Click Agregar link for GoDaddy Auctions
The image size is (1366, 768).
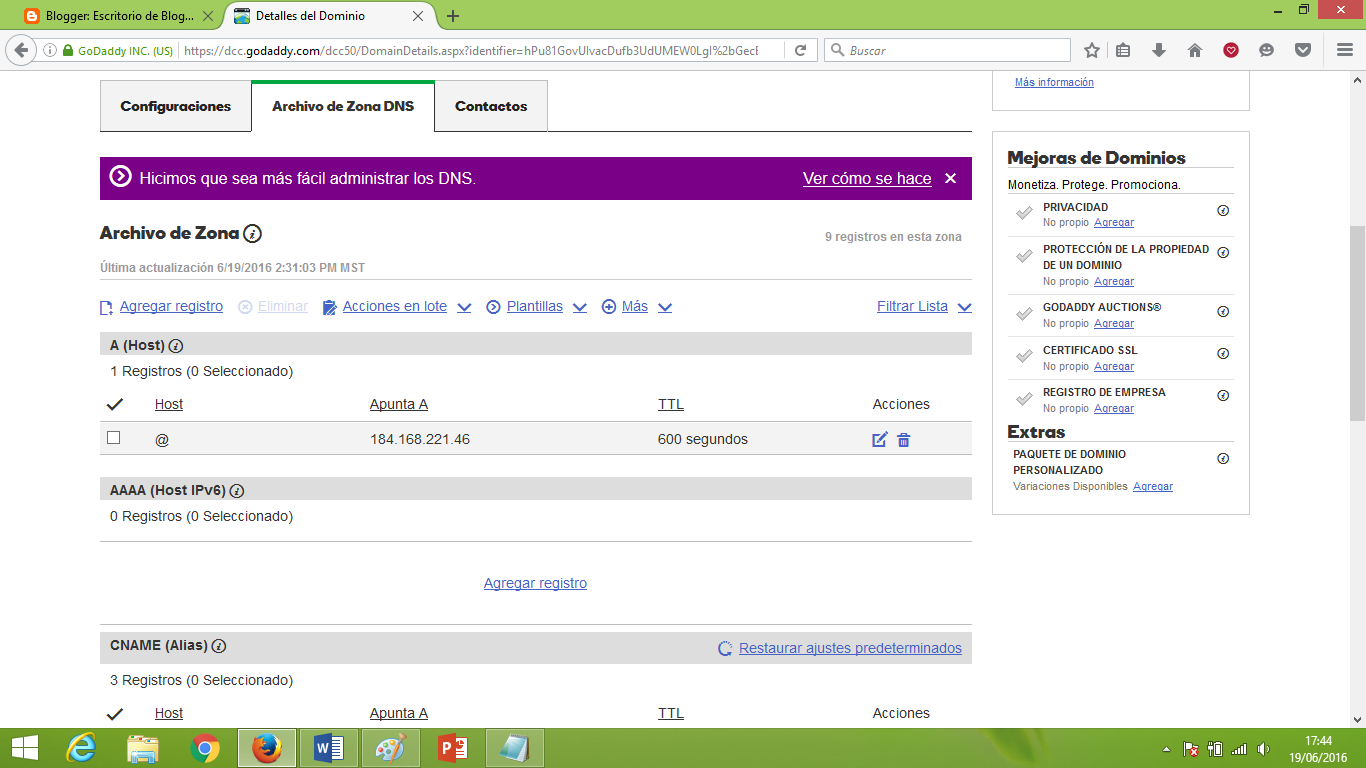click(1114, 323)
